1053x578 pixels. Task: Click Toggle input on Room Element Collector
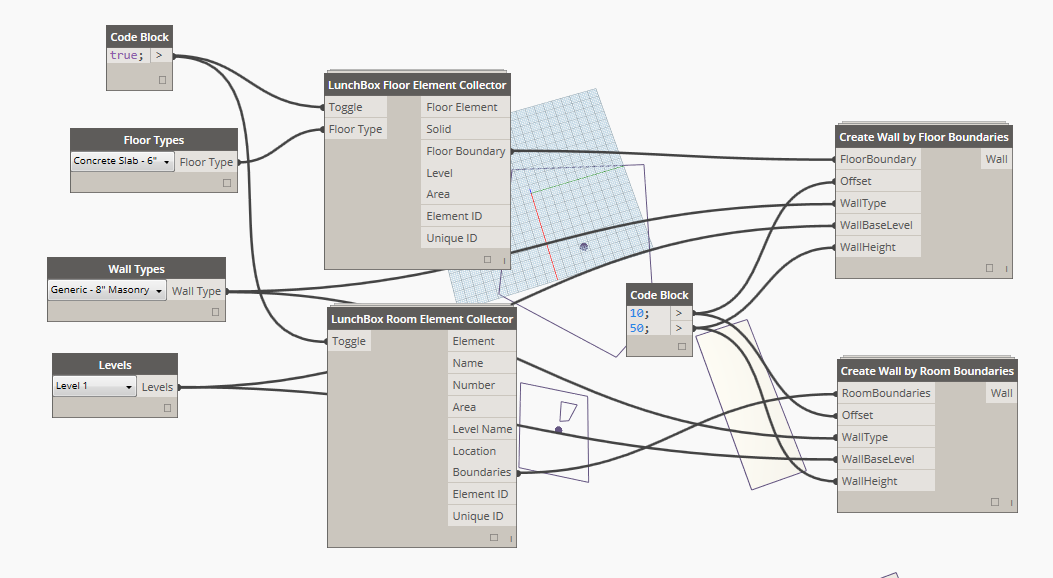click(x=350, y=341)
